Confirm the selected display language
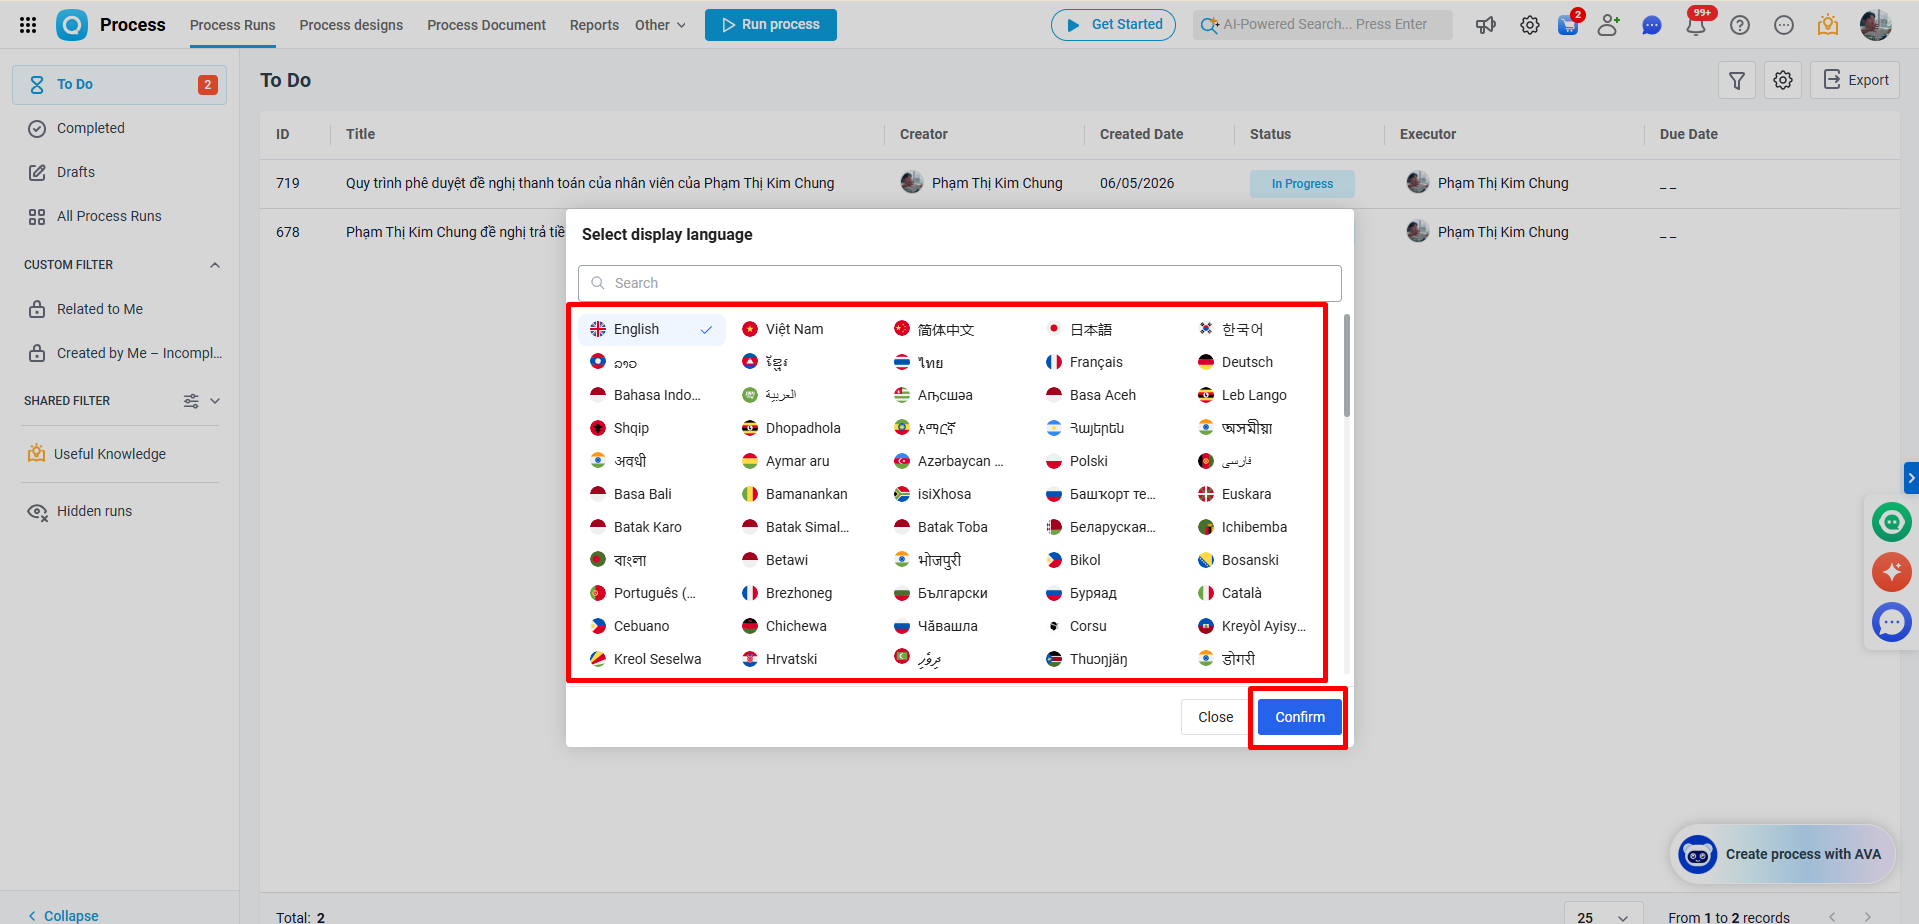Image resolution: width=1919 pixels, height=924 pixels. [1299, 717]
